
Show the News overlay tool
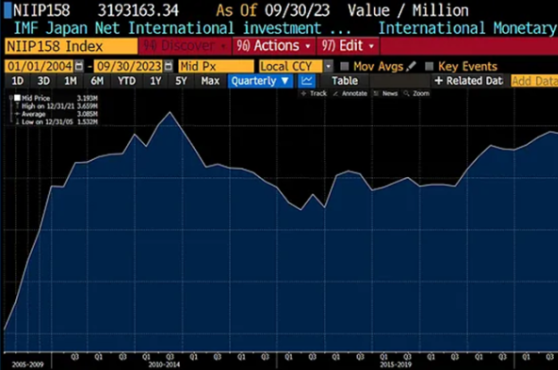pos(385,93)
